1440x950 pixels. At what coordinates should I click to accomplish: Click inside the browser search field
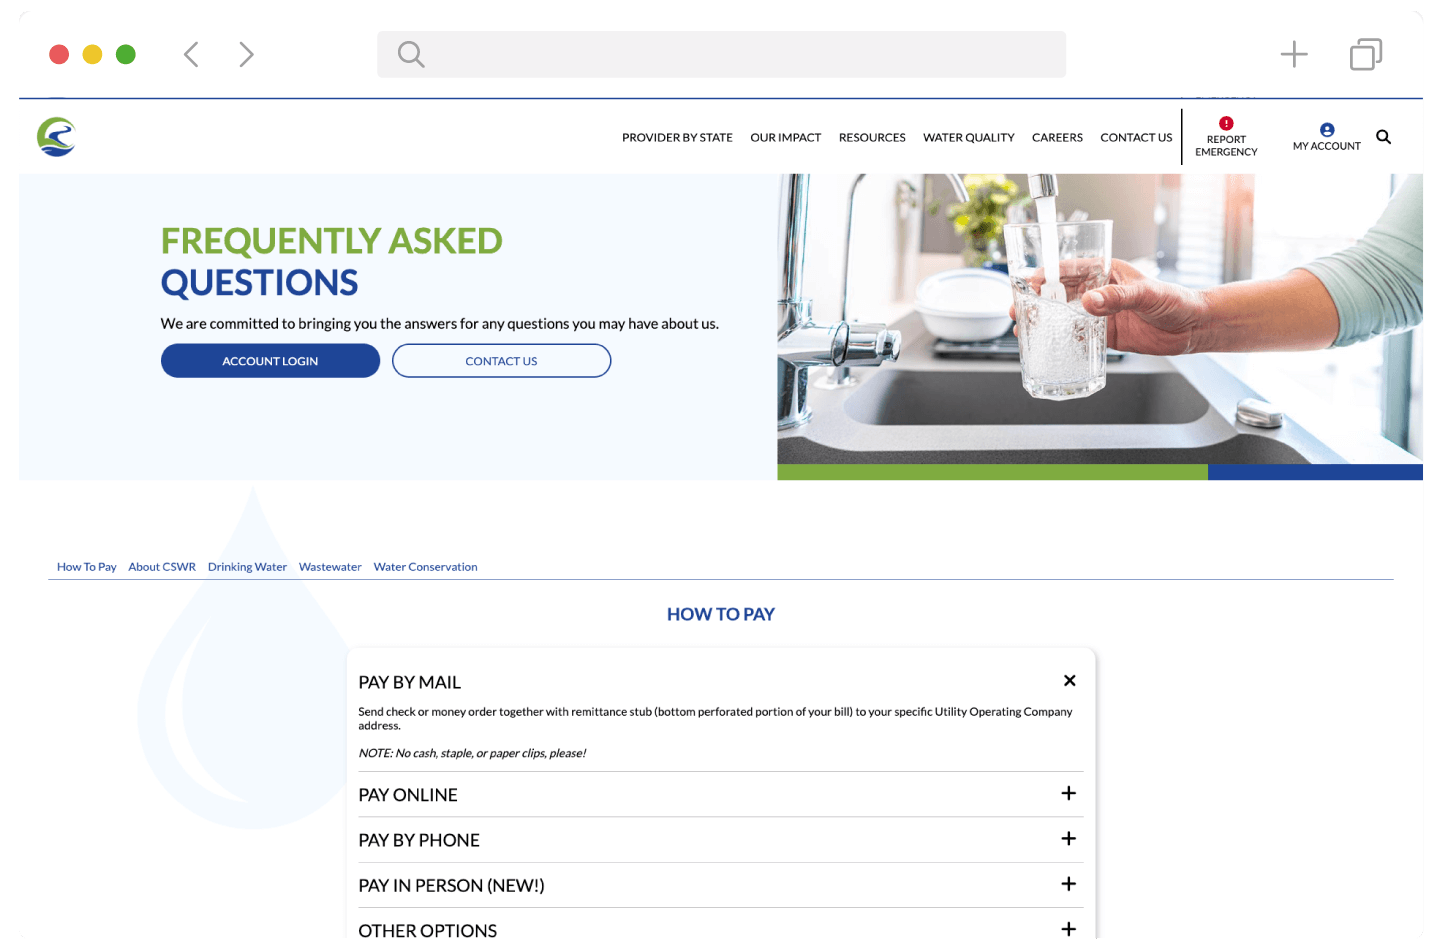720,54
